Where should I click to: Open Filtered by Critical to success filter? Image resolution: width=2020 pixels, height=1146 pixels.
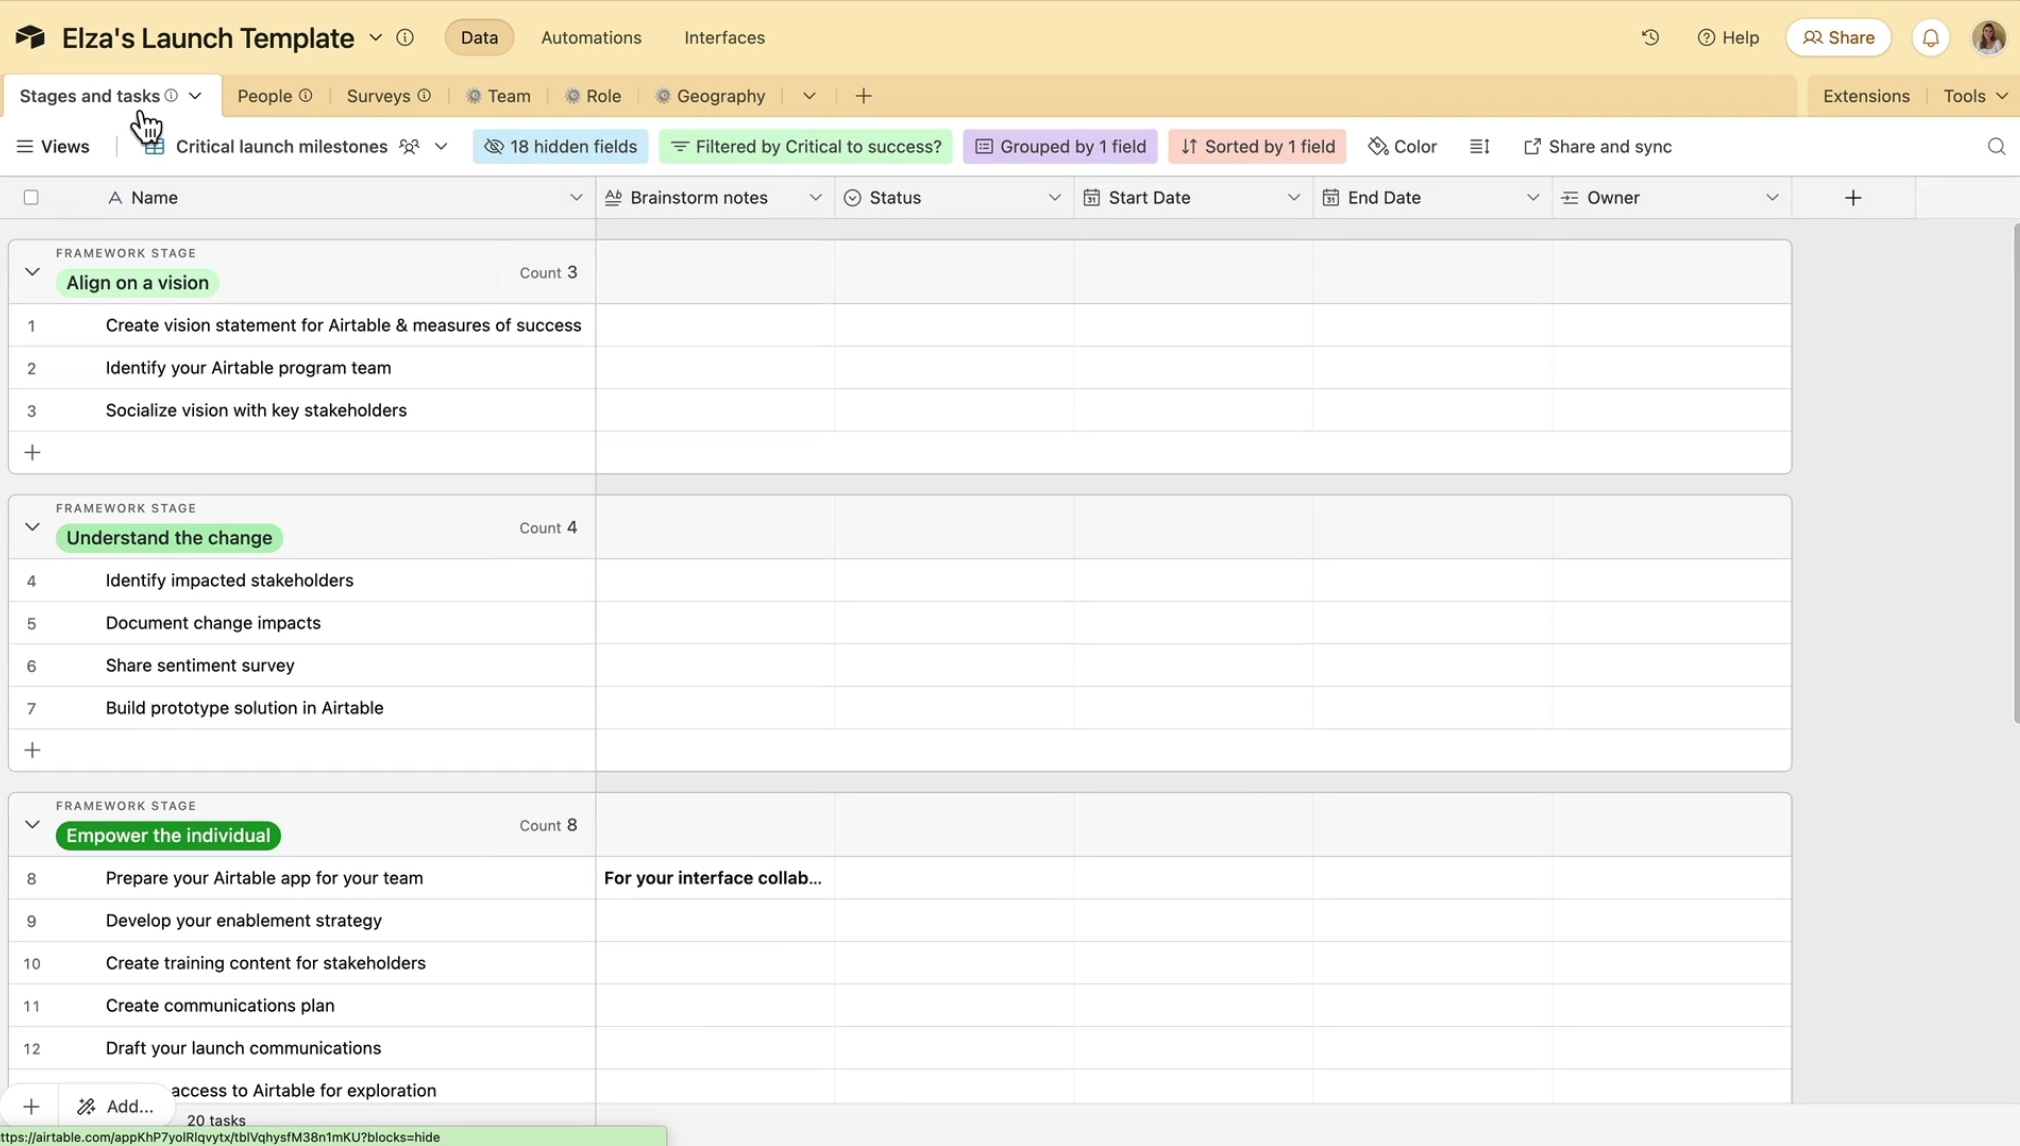(x=806, y=146)
